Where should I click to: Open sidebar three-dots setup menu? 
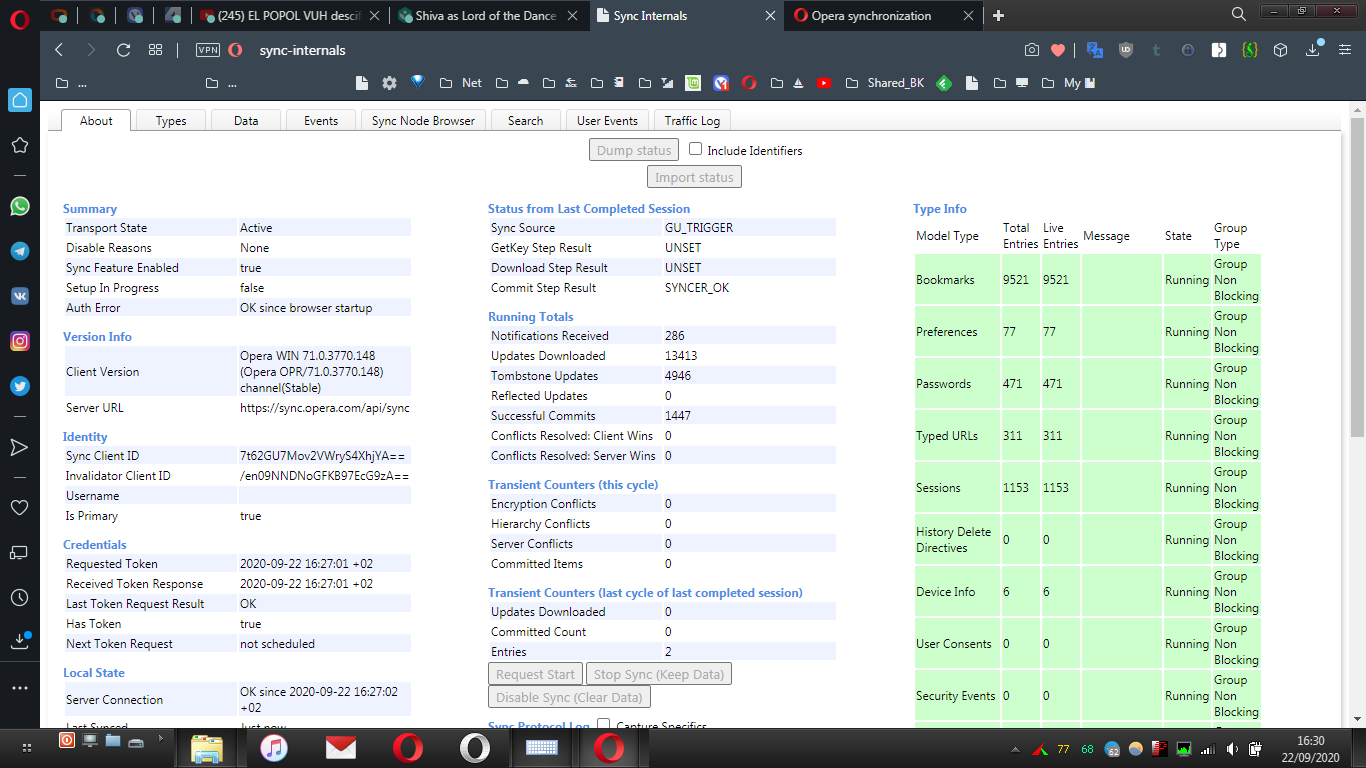[19, 688]
